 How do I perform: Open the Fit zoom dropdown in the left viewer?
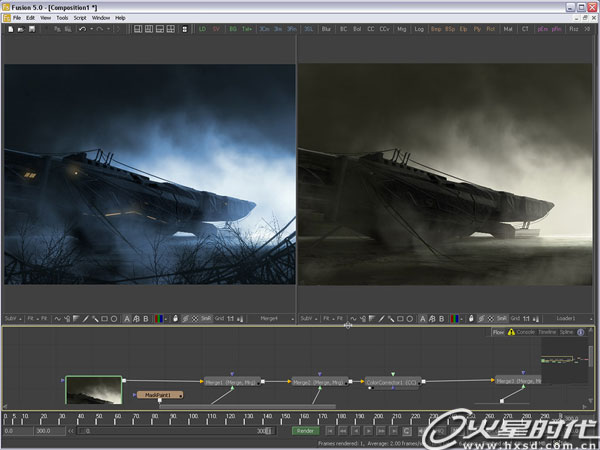[33, 318]
